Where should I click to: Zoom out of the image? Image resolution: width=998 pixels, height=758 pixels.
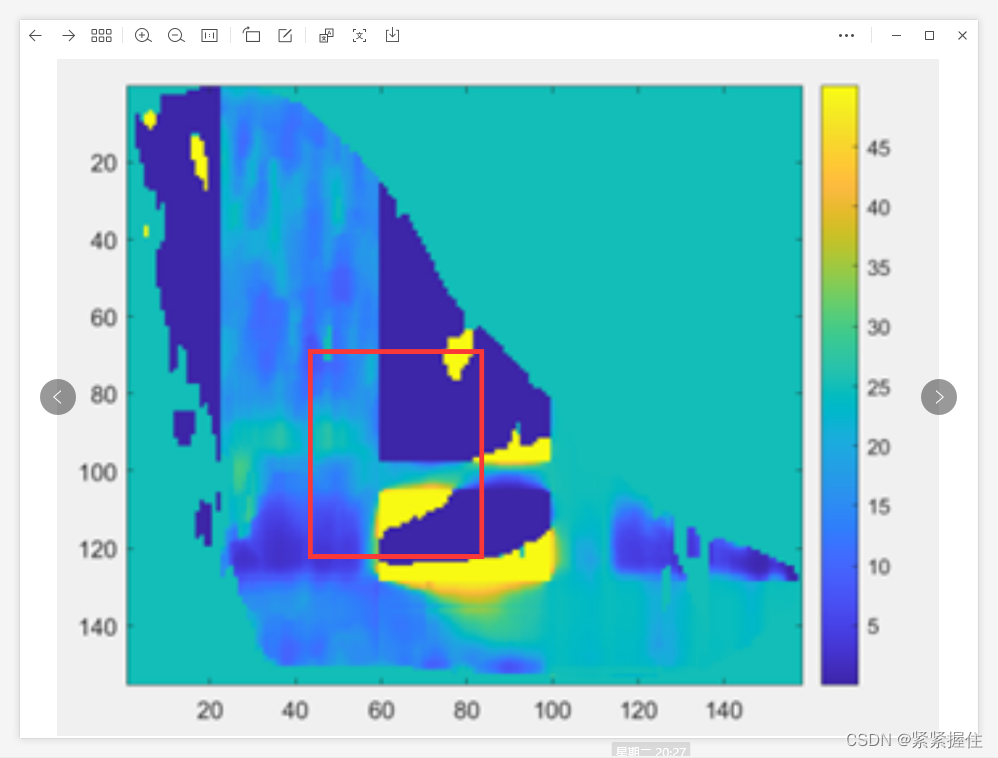[x=176, y=35]
